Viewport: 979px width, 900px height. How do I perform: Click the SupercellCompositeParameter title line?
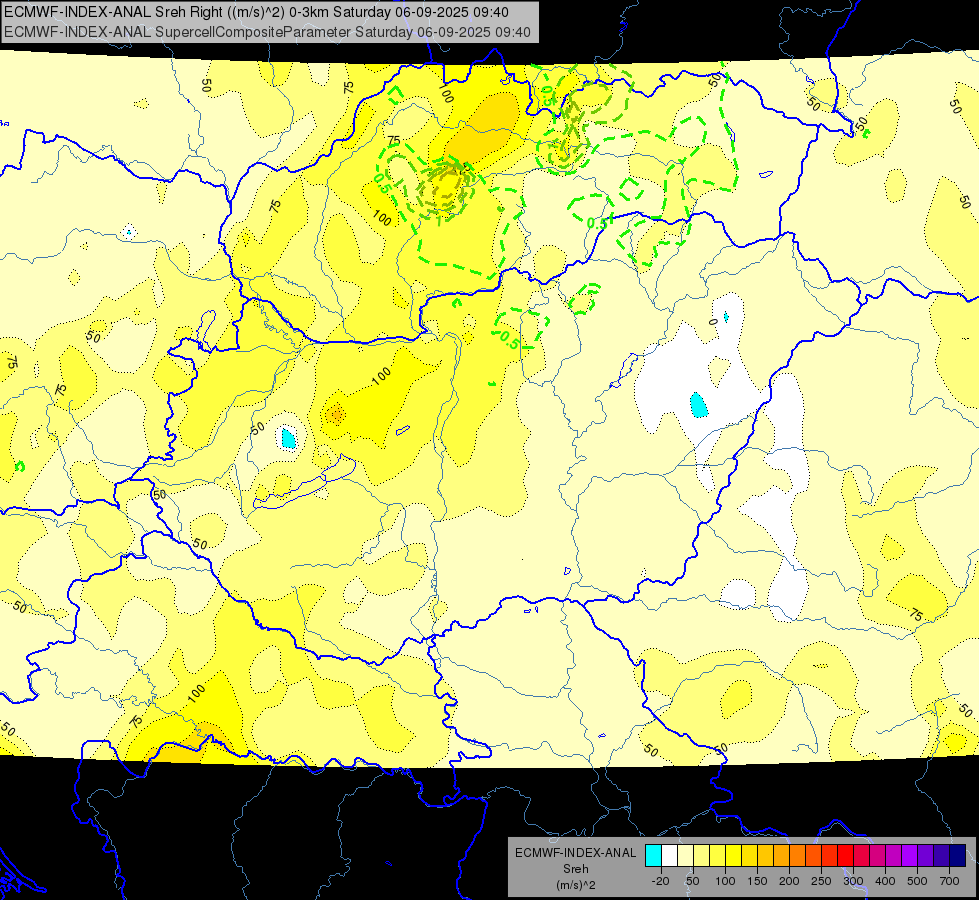tap(267, 32)
